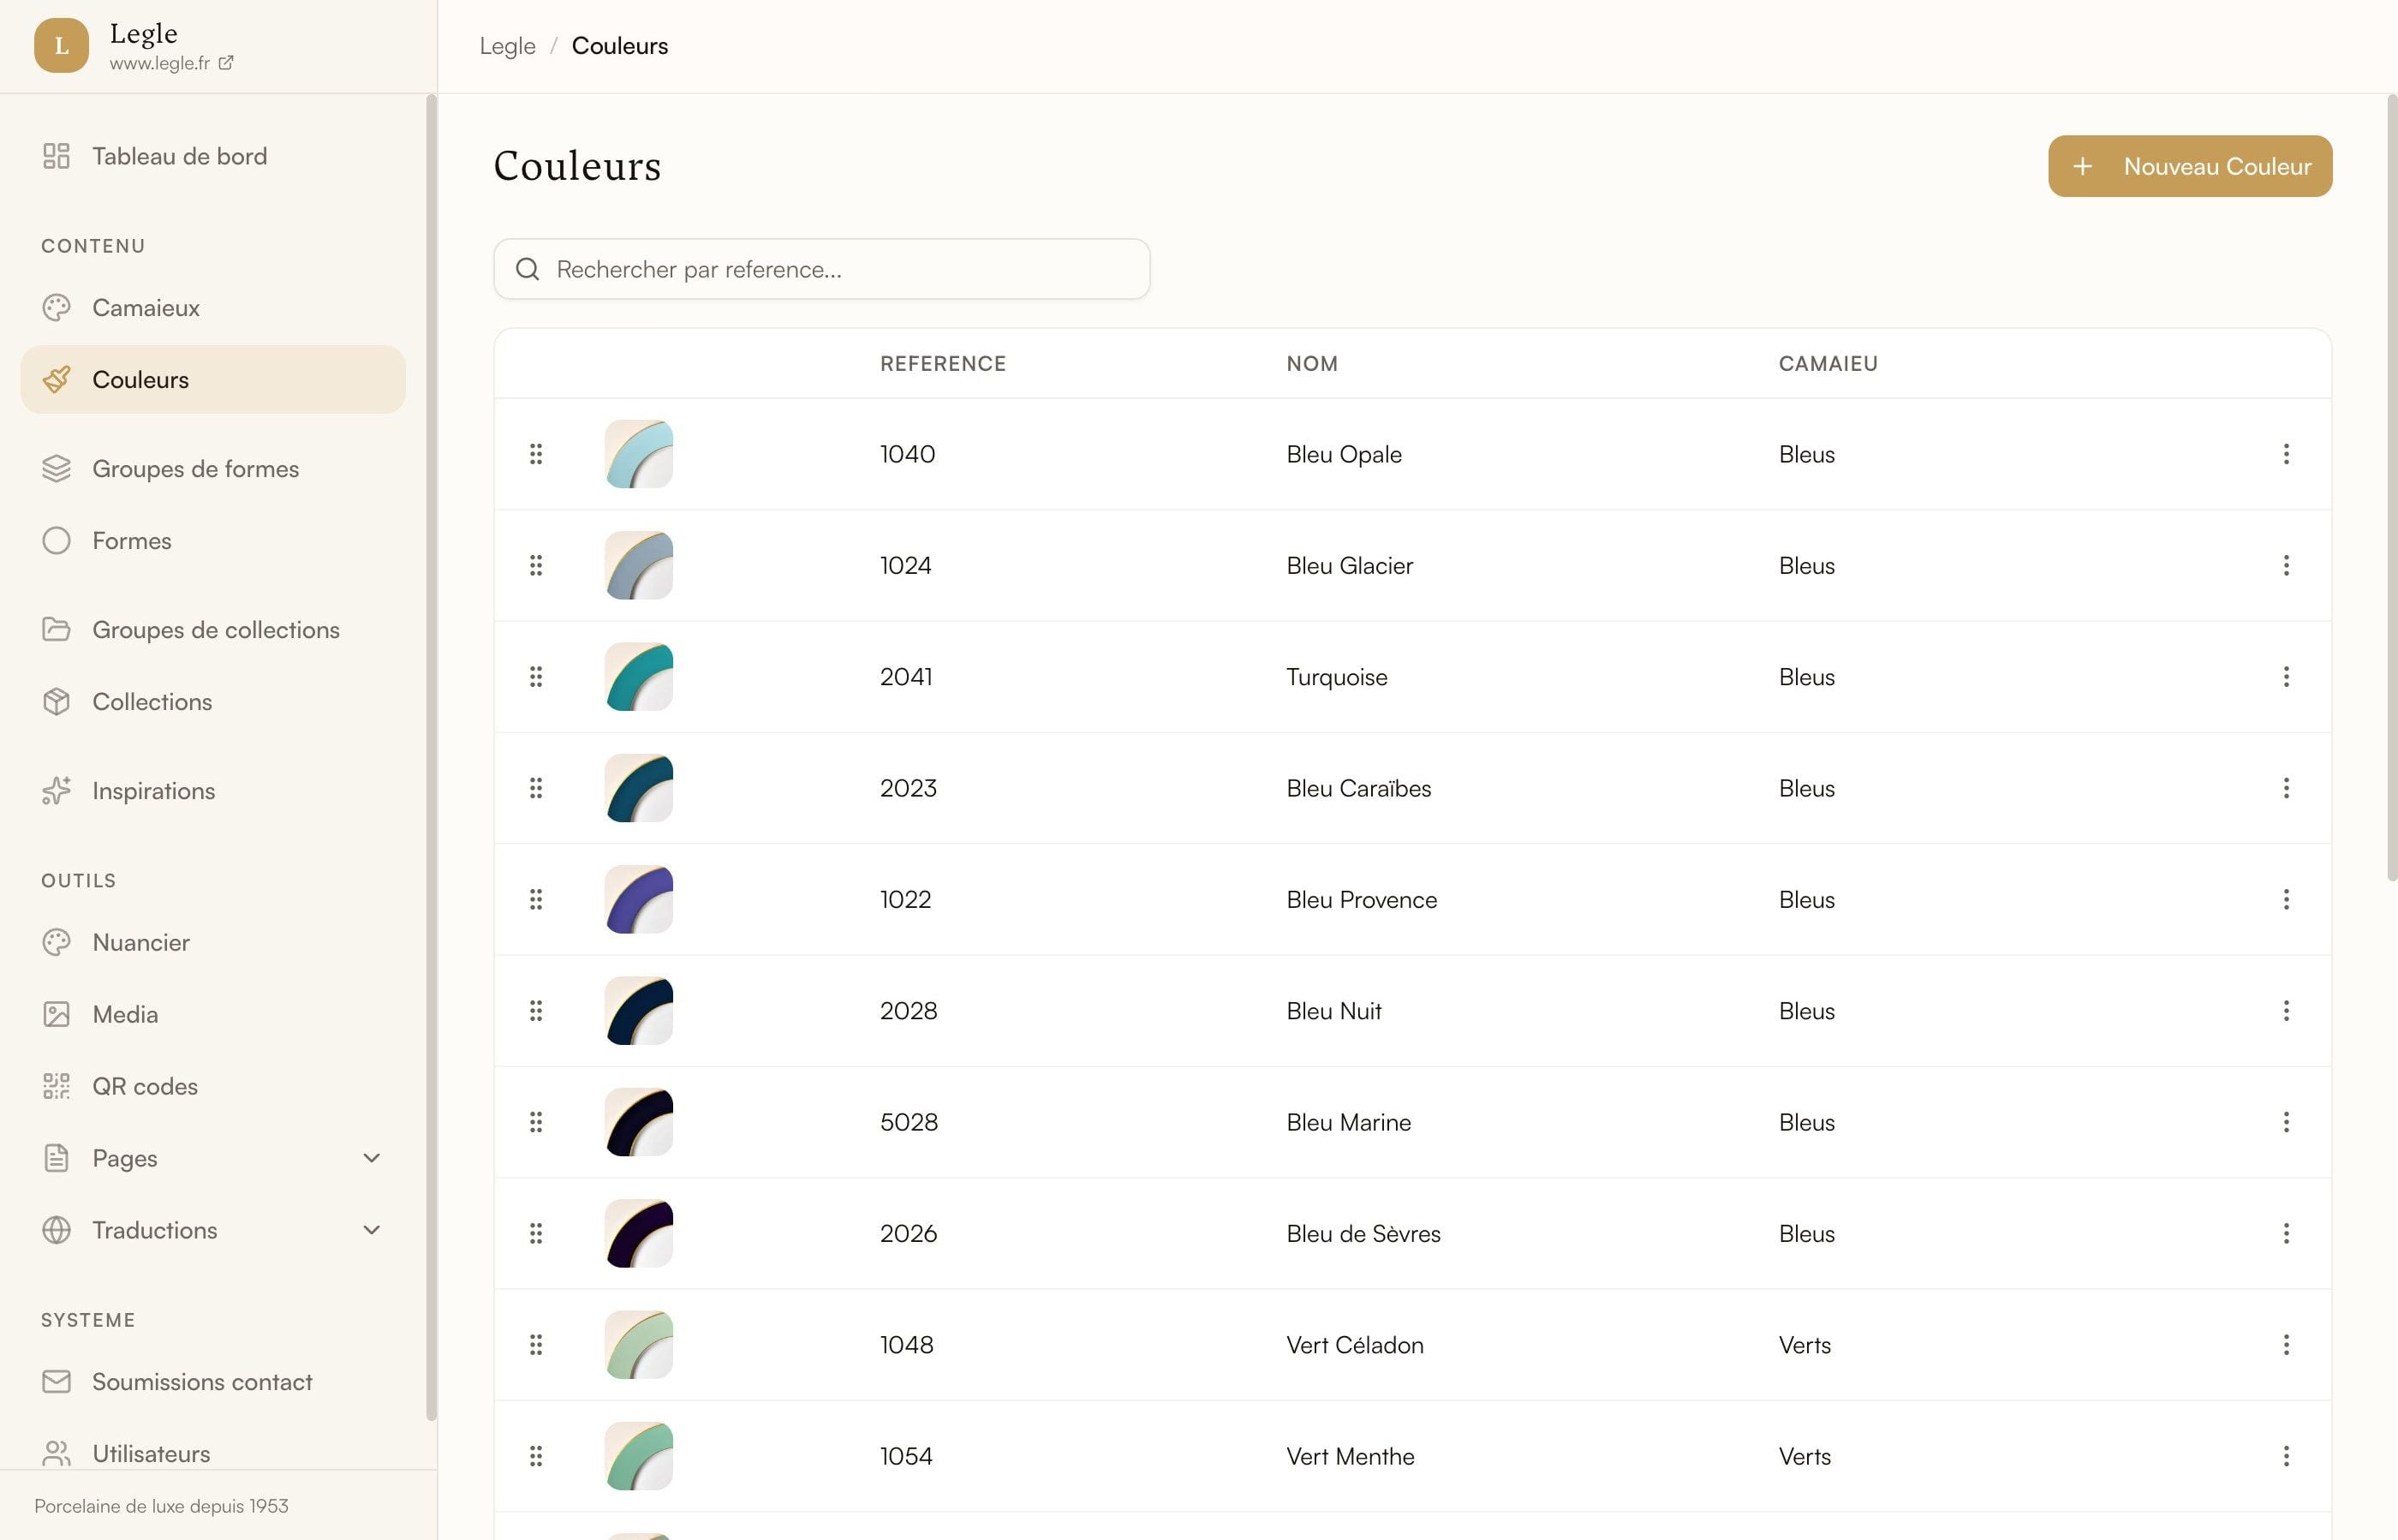Grab handle icon on Turquoise row
Image resolution: width=2398 pixels, height=1540 pixels.
536,677
